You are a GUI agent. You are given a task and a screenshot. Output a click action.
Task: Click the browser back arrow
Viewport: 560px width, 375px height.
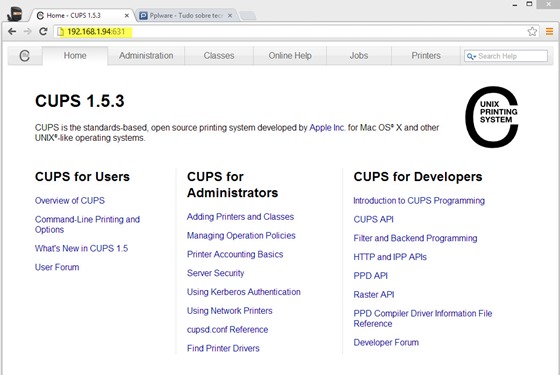pos(12,31)
